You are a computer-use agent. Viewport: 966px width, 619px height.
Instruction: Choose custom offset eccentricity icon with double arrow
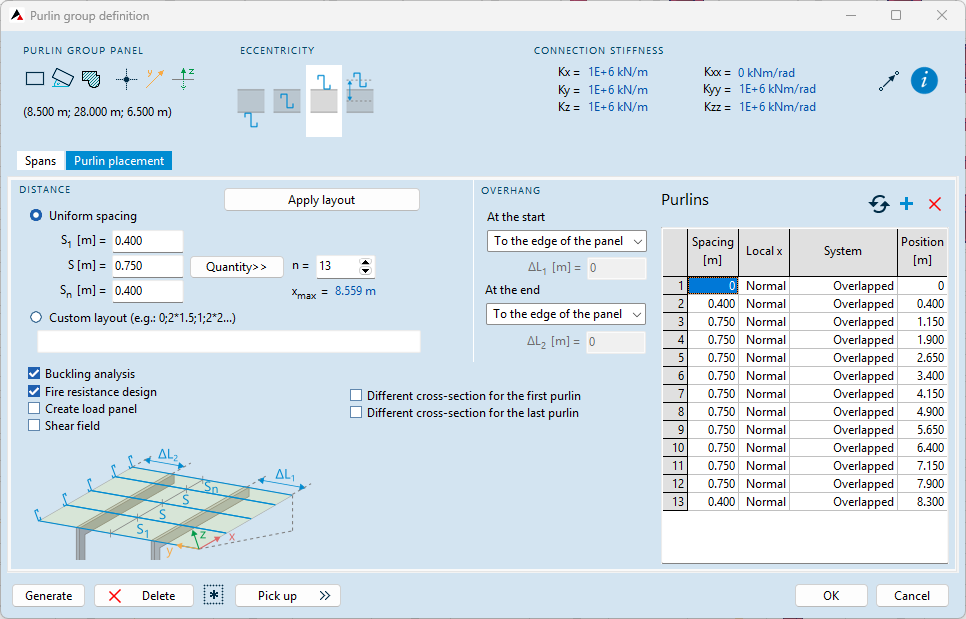coord(360,92)
